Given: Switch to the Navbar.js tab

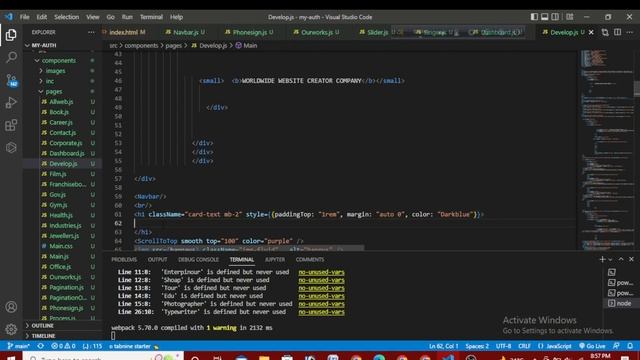Looking at the screenshot, I should click(185, 32).
